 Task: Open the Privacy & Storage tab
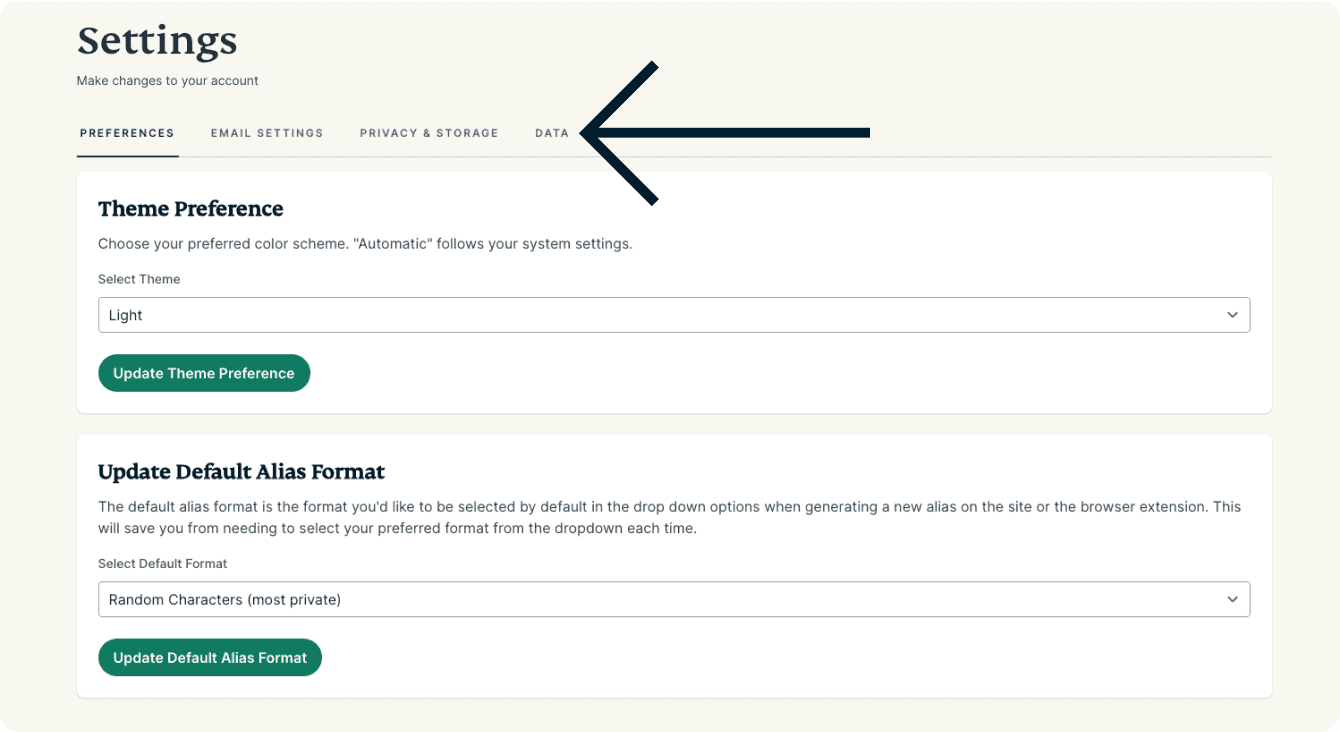[429, 133]
